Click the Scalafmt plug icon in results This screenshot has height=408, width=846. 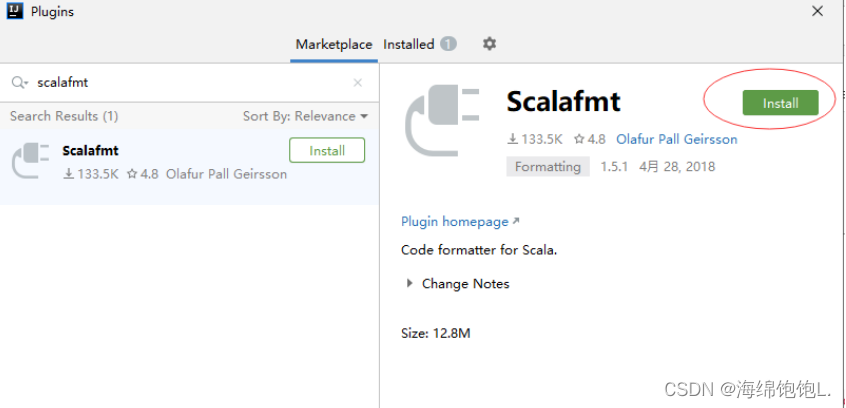pyautogui.click(x=30, y=160)
